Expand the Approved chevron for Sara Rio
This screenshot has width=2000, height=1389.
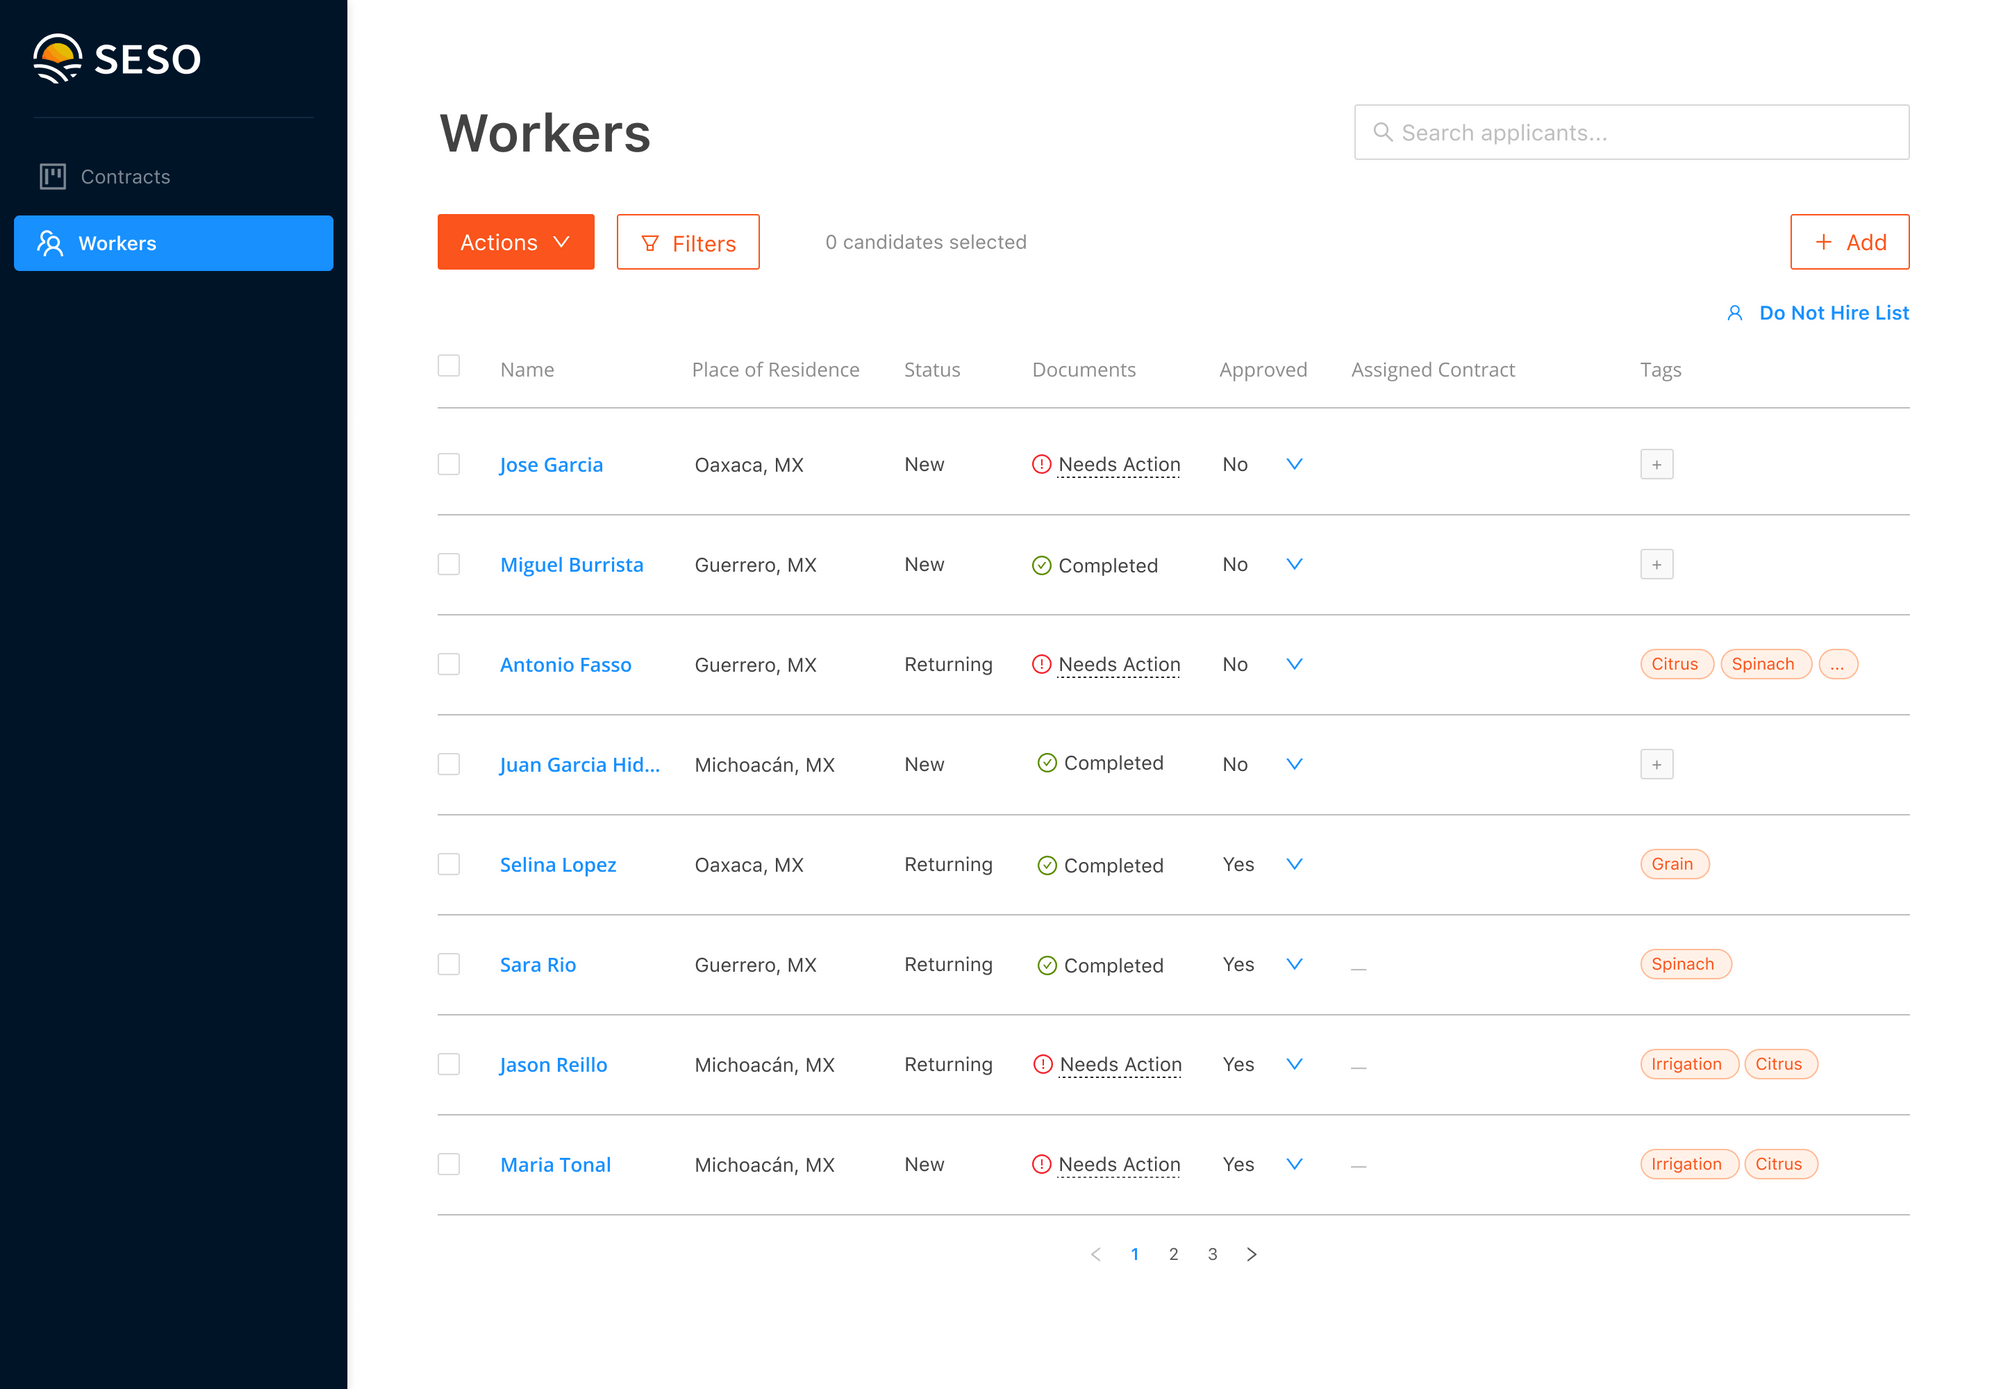[x=1294, y=964]
